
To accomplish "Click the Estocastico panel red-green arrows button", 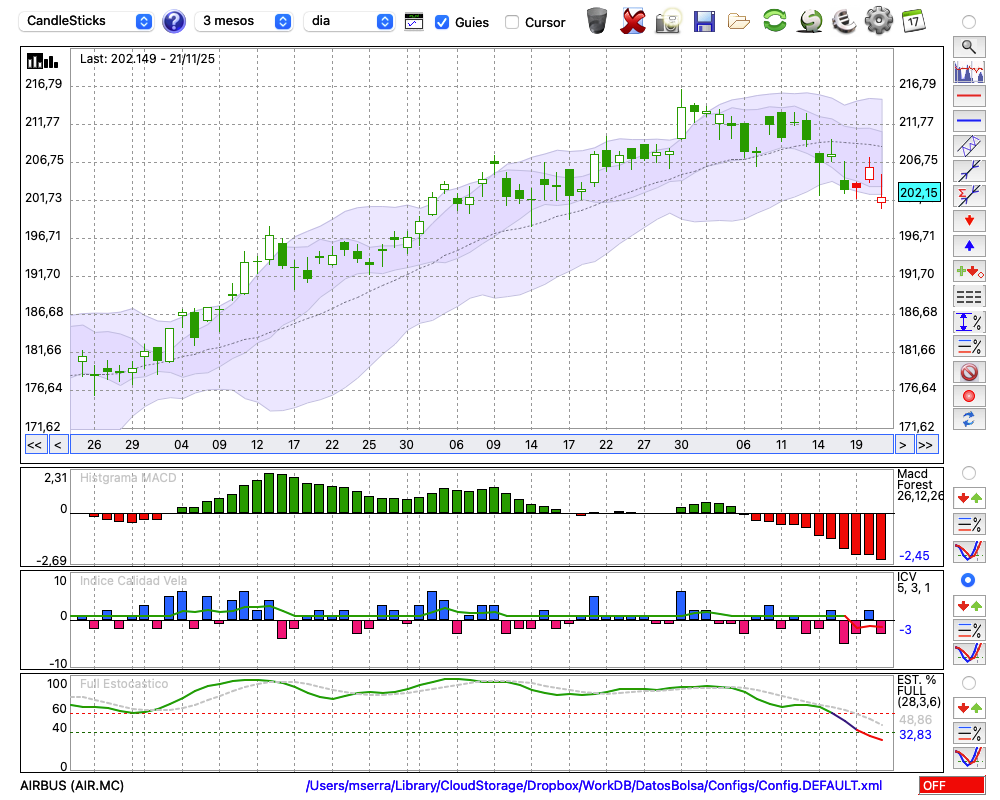I will pyautogui.click(x=969, y=708).
